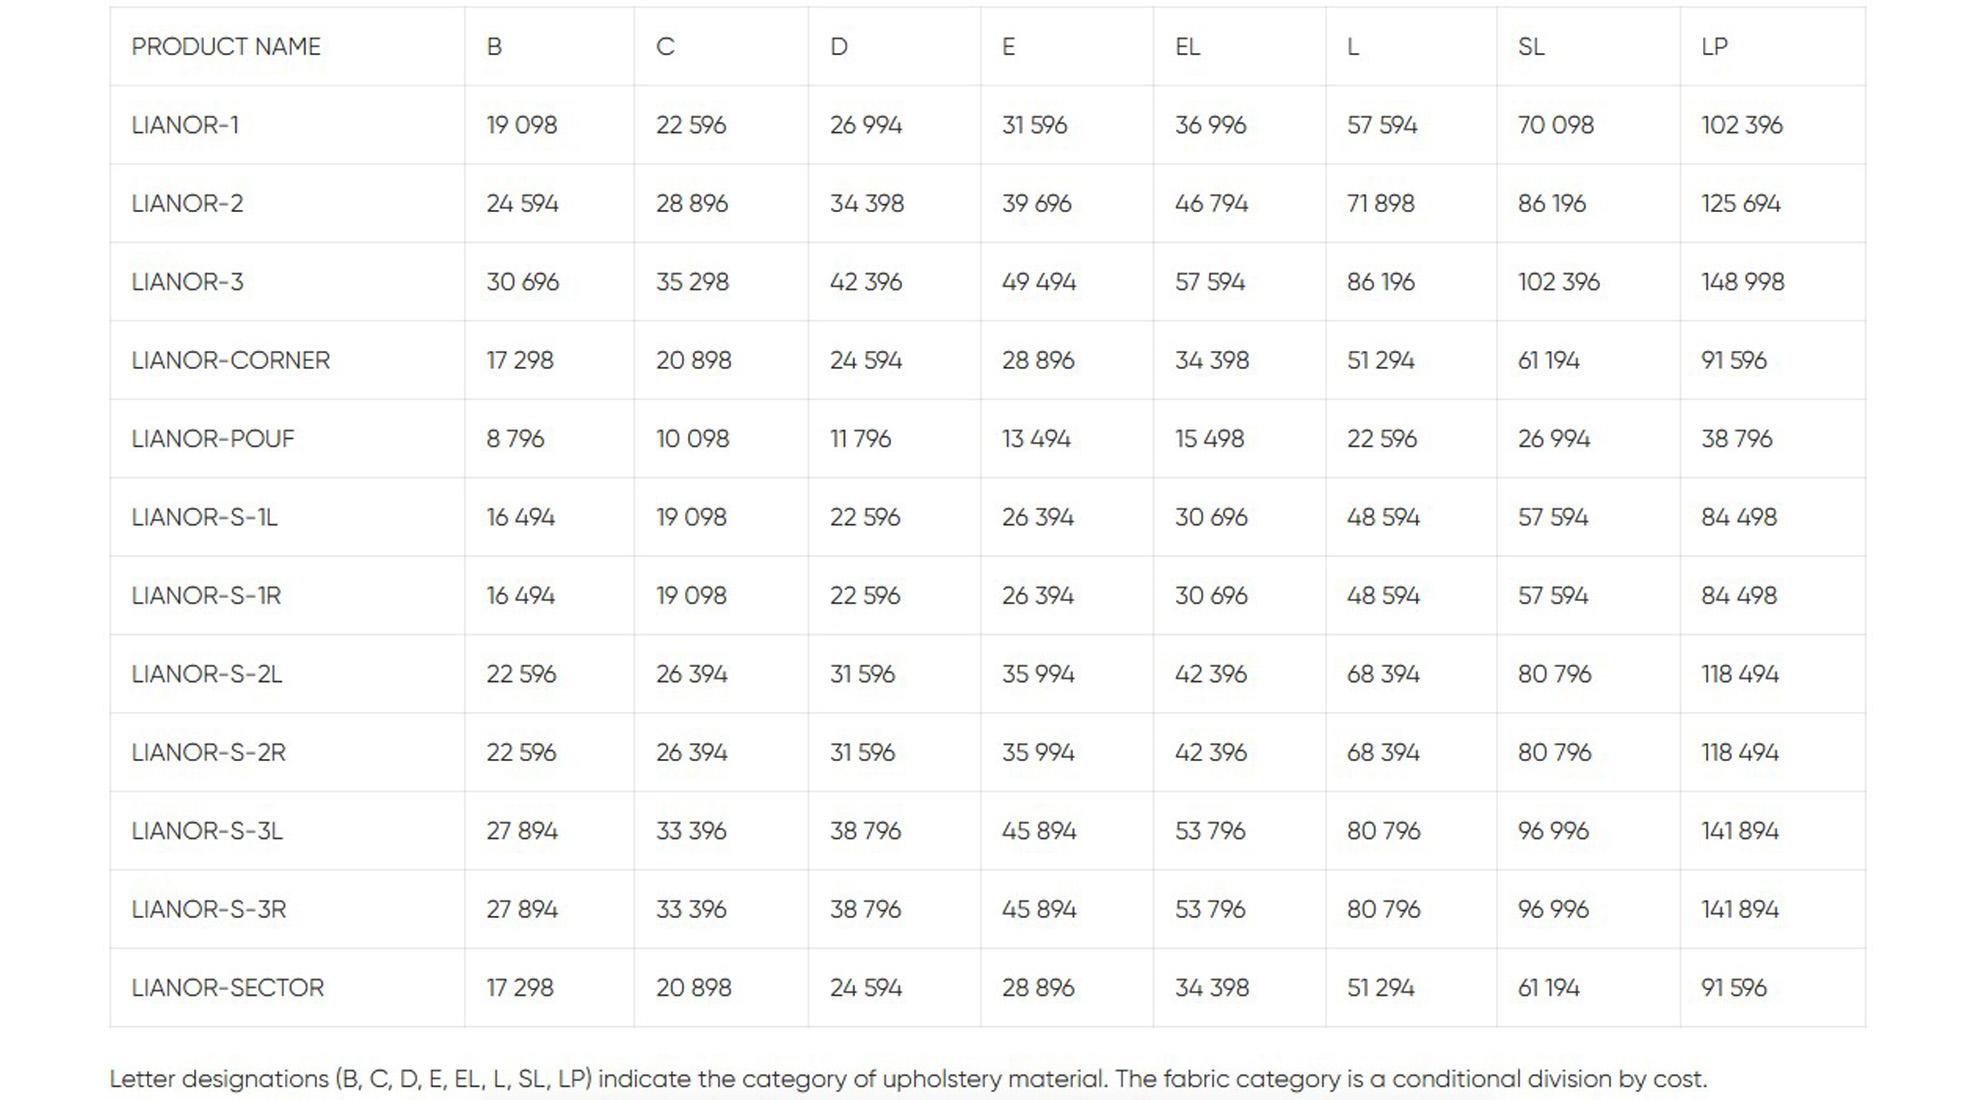Screen dimensions: 1976x1100
Task: Select LIANOR-3 price 148 998
Action: pyautogui.click(x=1742, y=282)
